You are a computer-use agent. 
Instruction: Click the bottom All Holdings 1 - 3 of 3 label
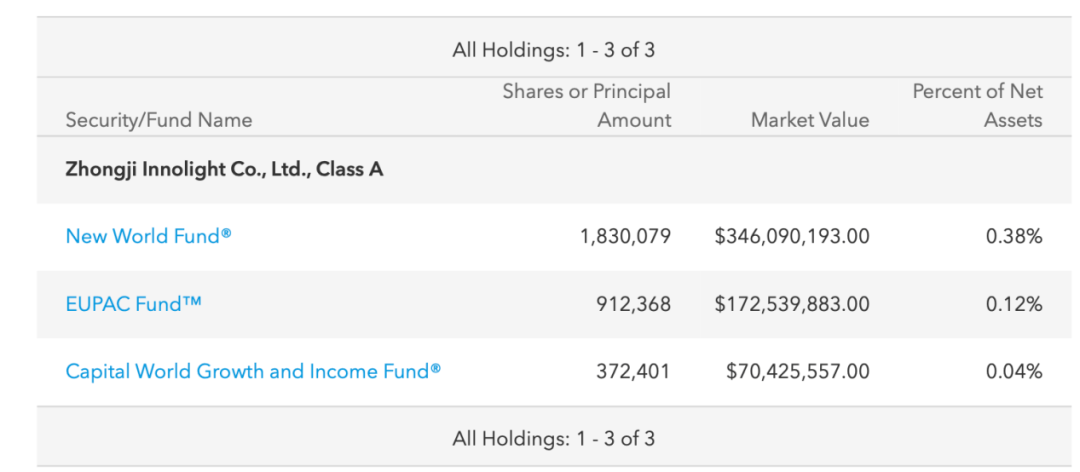tap(553, 438)
